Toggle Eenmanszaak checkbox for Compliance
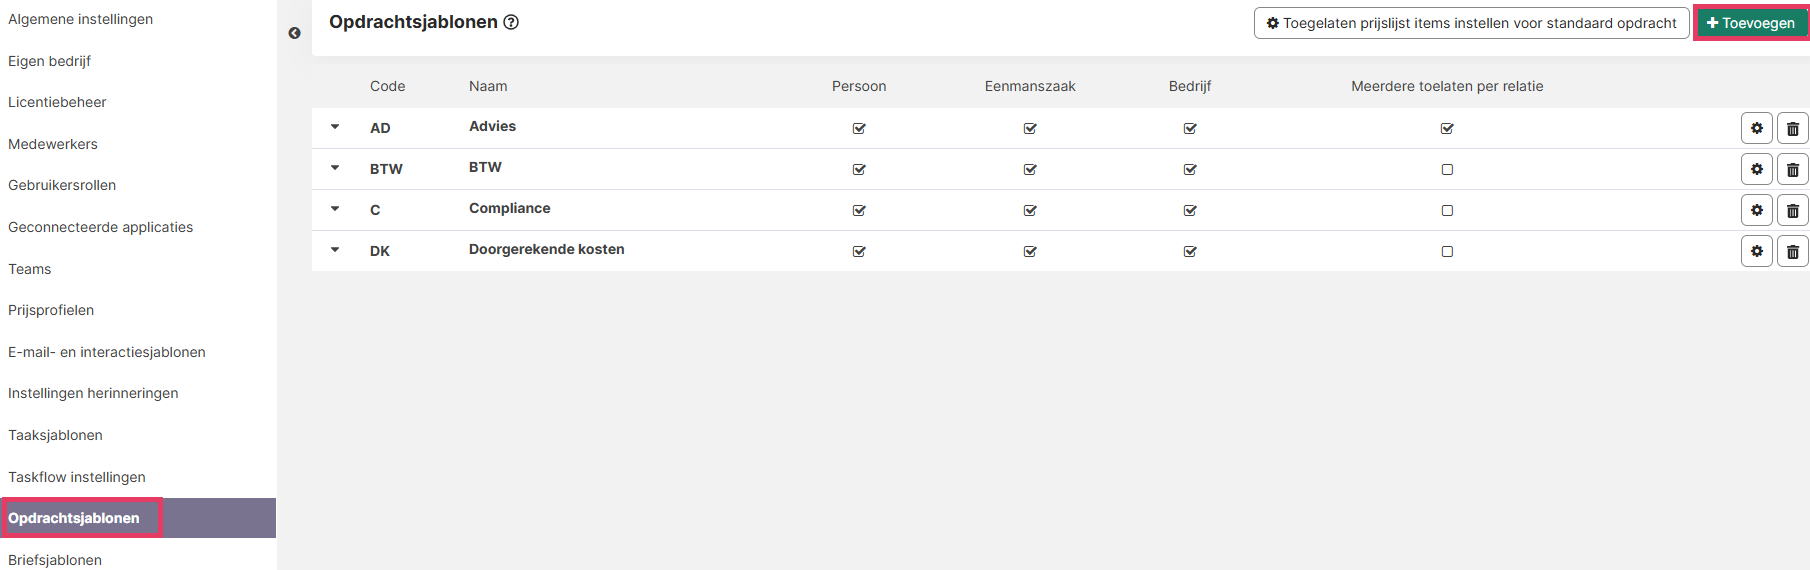Viewport: 1810px width, 570px height. (1030, 210)
